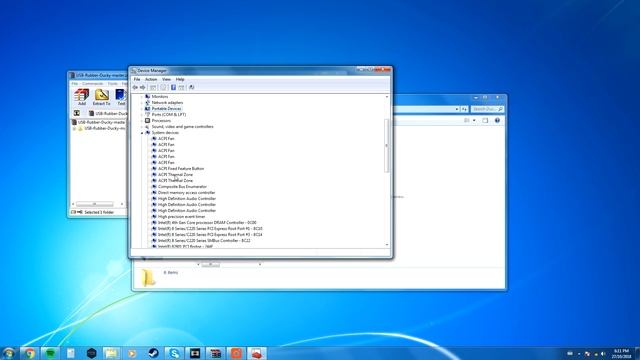Select Portable Devices tree node
This screenshot has width=640, height=360.
click(167, 109)
